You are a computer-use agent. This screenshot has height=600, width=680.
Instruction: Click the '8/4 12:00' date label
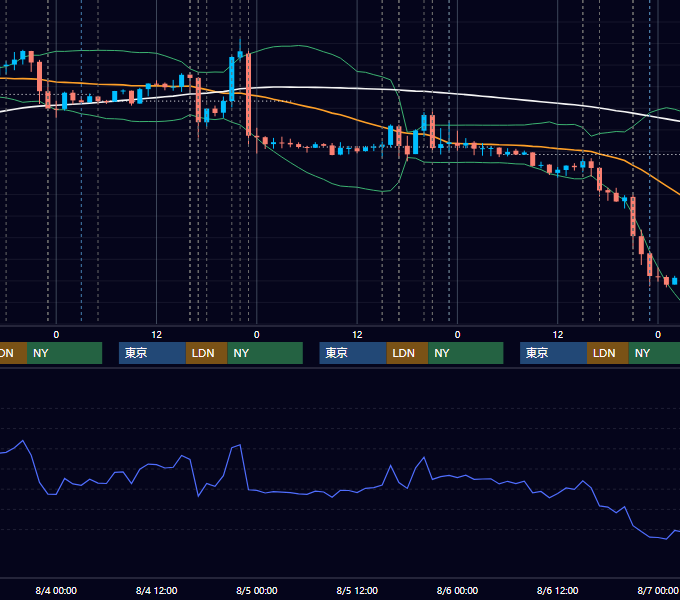click(x=157, y=590)
